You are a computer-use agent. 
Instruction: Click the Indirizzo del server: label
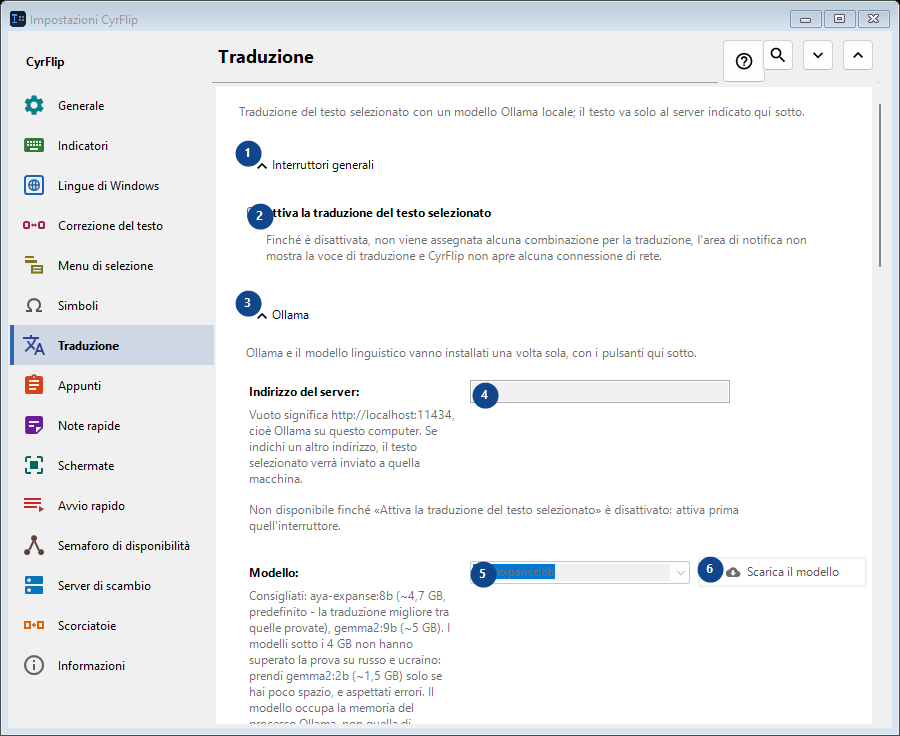click(x=304, y=392)
